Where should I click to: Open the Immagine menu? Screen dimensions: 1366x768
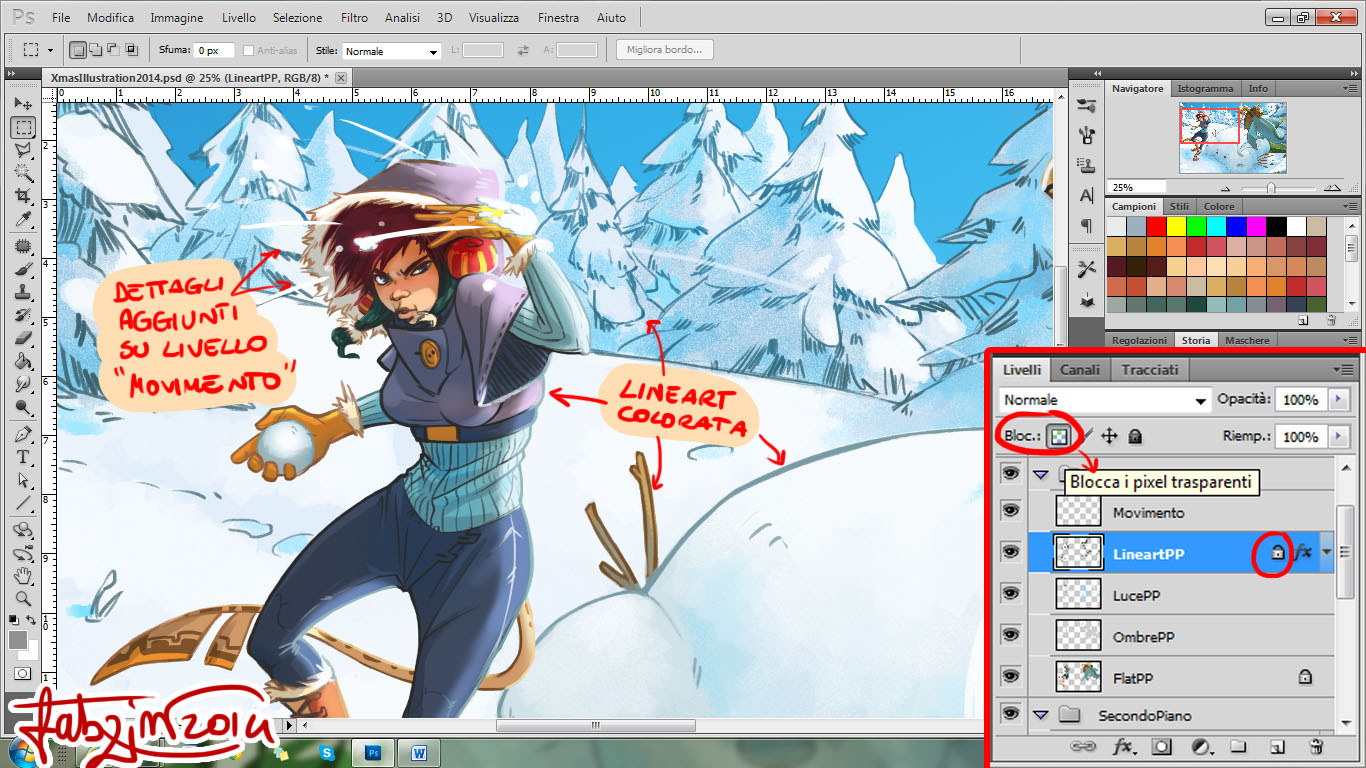[x=177, y=18]
